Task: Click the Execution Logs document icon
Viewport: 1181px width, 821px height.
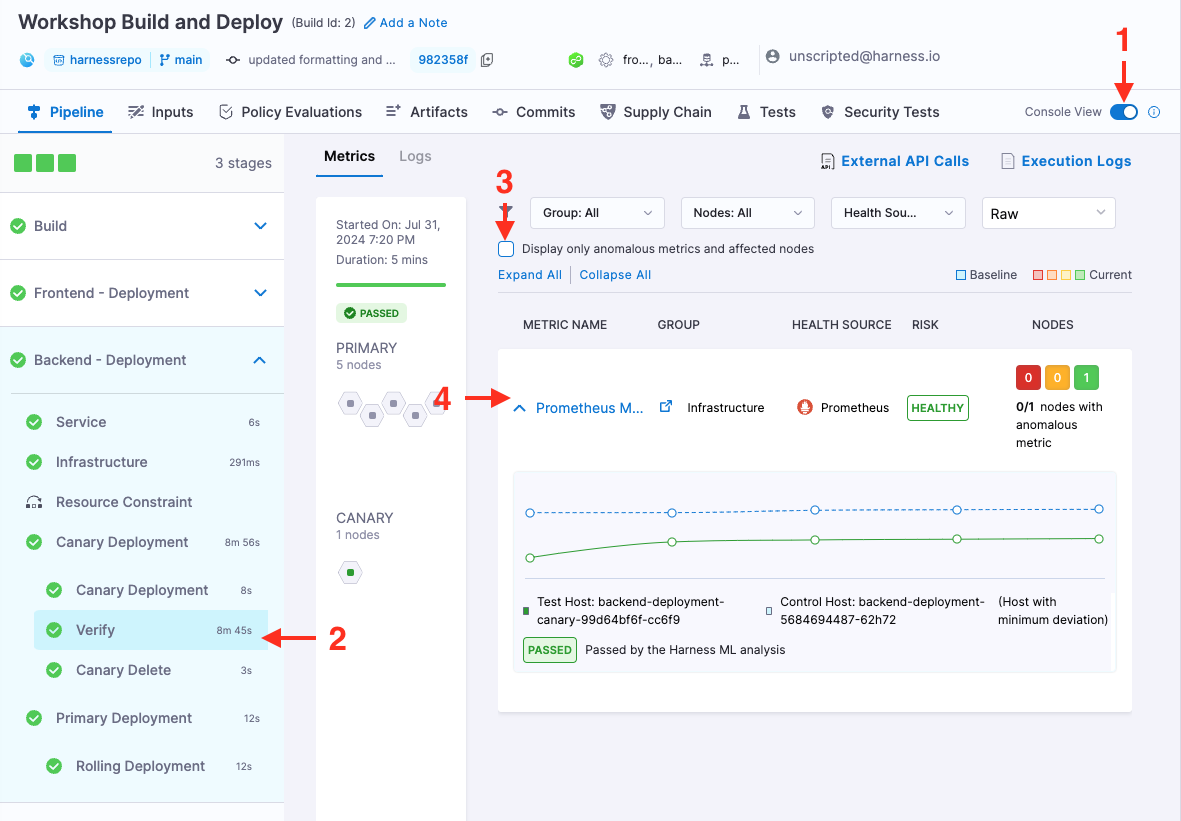Action: coord(1007,161)
